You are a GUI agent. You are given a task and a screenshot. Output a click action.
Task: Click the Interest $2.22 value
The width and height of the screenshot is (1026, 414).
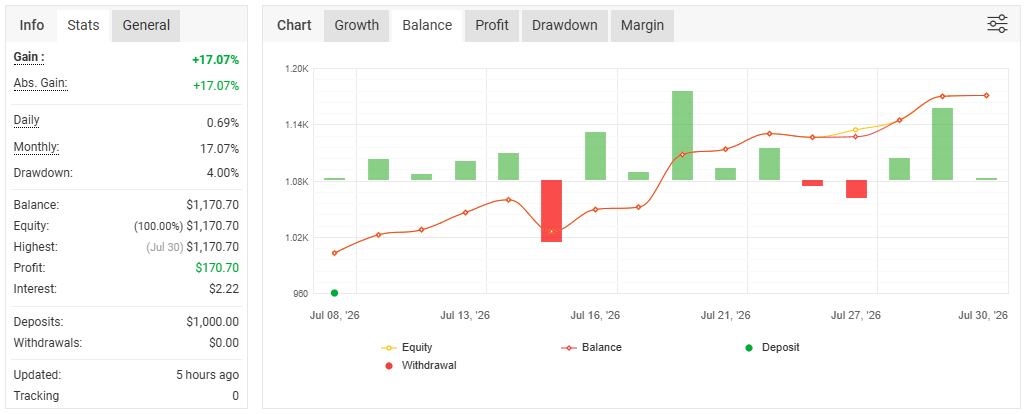click(x=226, y=288)
